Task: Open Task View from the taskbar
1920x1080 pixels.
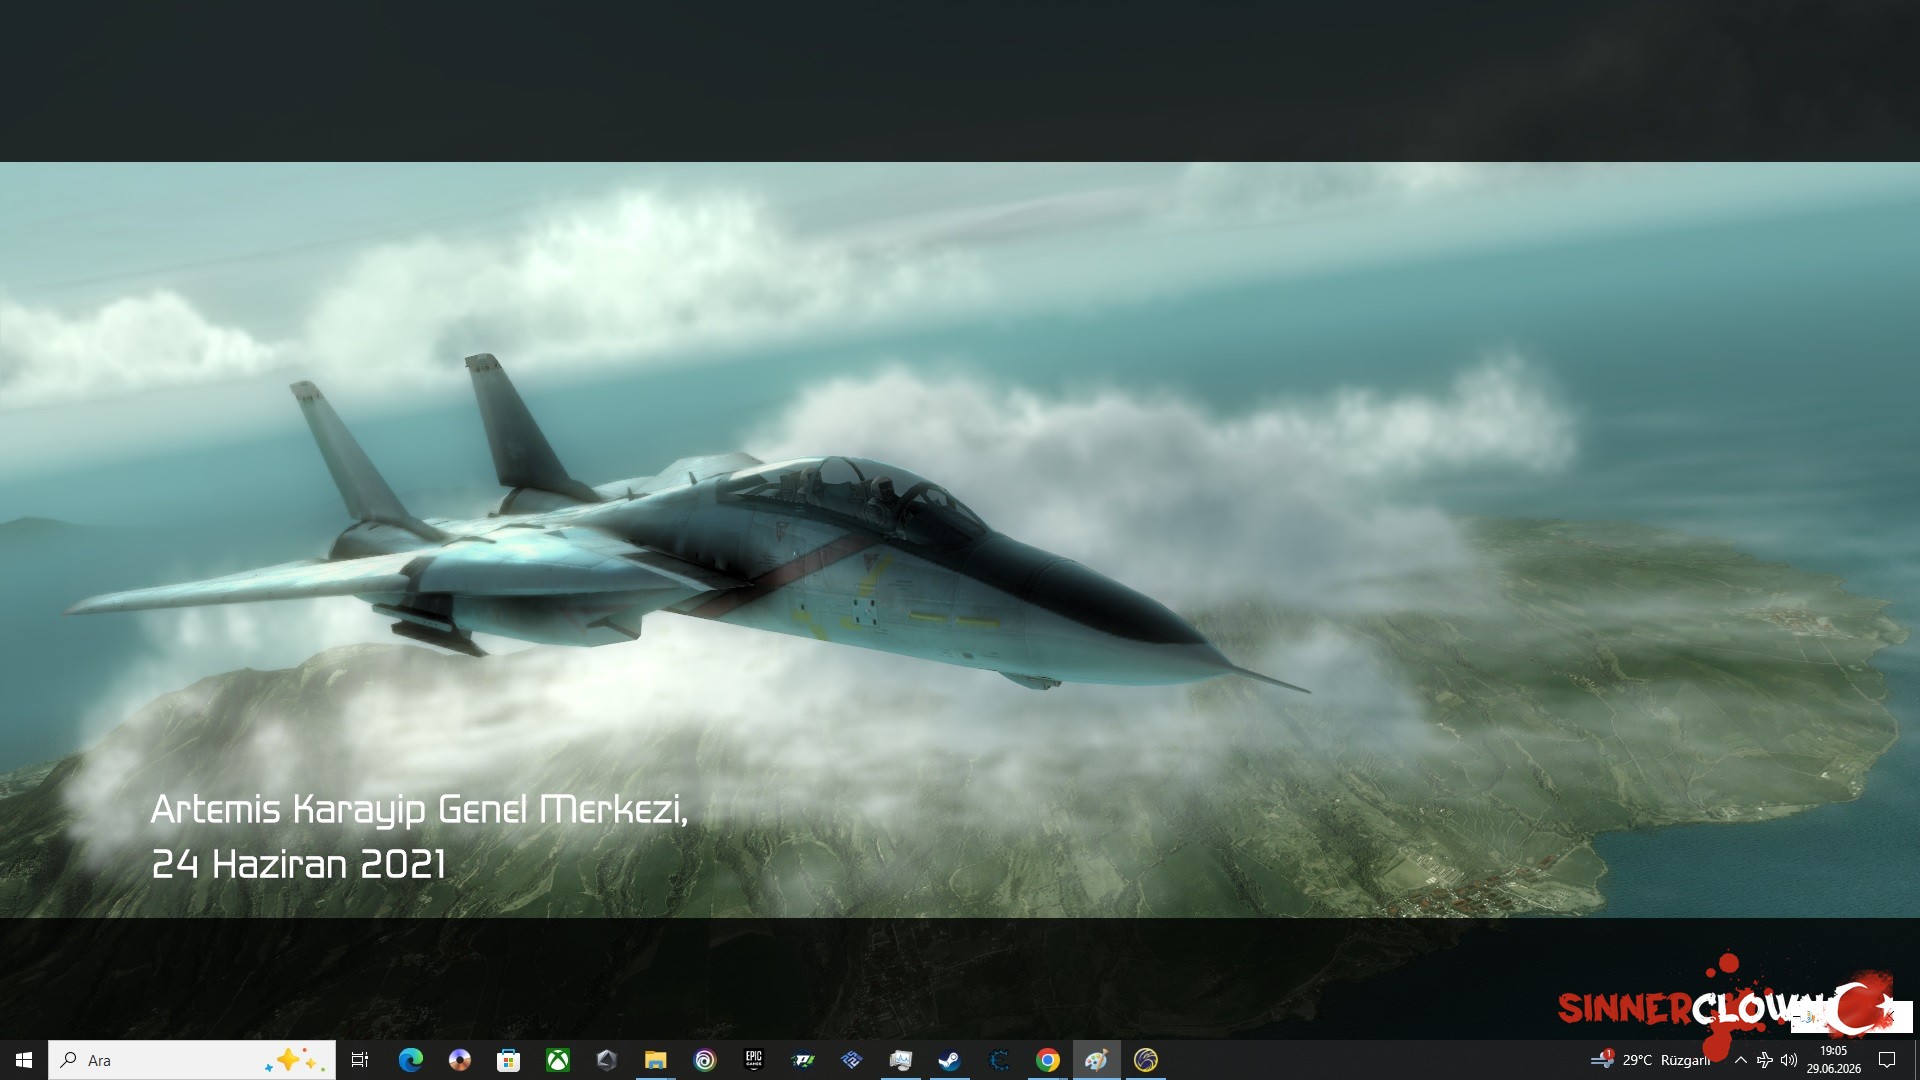Action: (x=360, y=1060)
